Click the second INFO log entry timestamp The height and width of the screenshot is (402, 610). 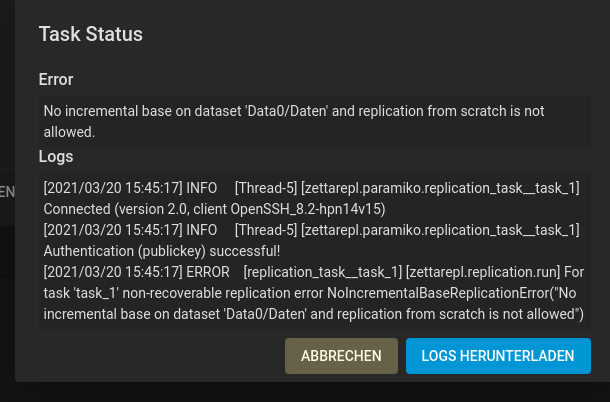coord(113,230)
